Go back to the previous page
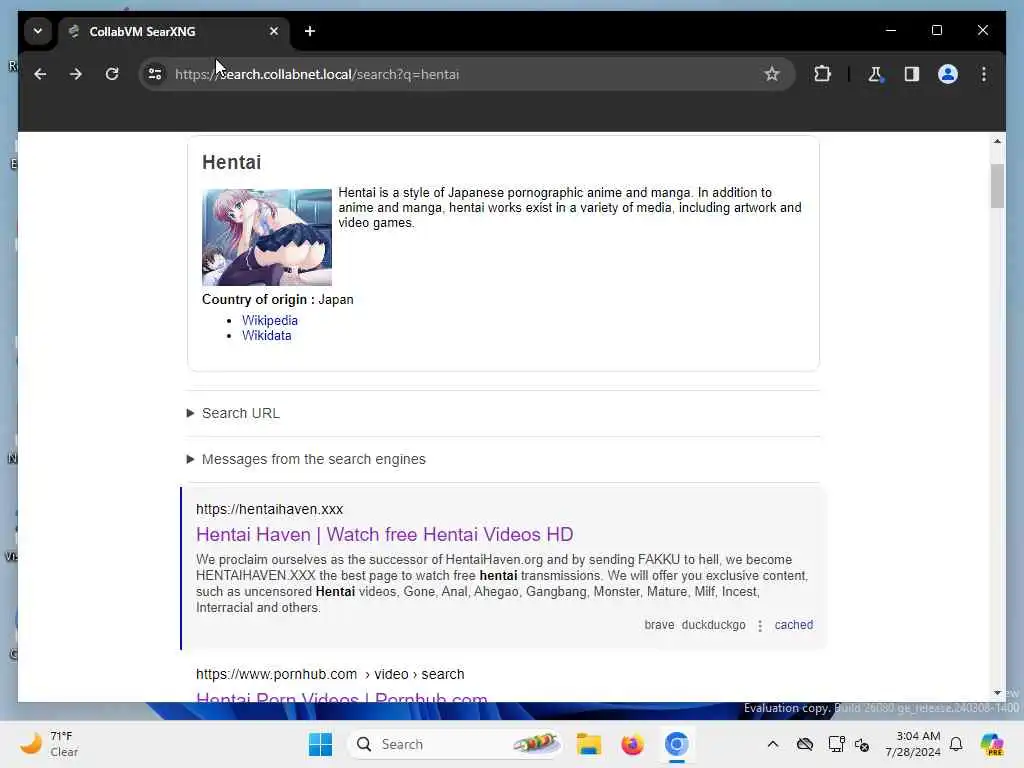The height and width of the screenshot is (768, 1024). (40, 74)
